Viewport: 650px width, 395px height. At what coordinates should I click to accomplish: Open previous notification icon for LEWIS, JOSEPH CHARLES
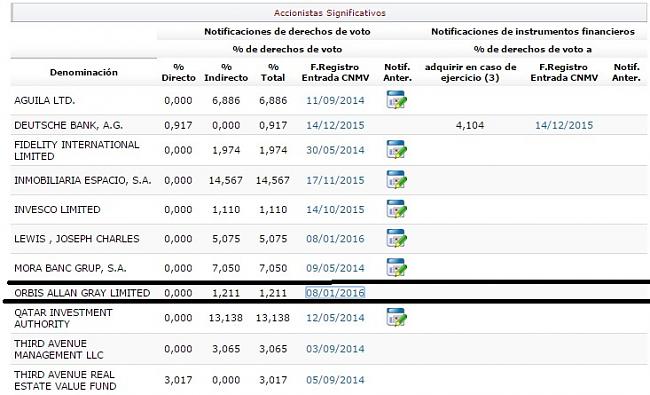tap(396, 238)
